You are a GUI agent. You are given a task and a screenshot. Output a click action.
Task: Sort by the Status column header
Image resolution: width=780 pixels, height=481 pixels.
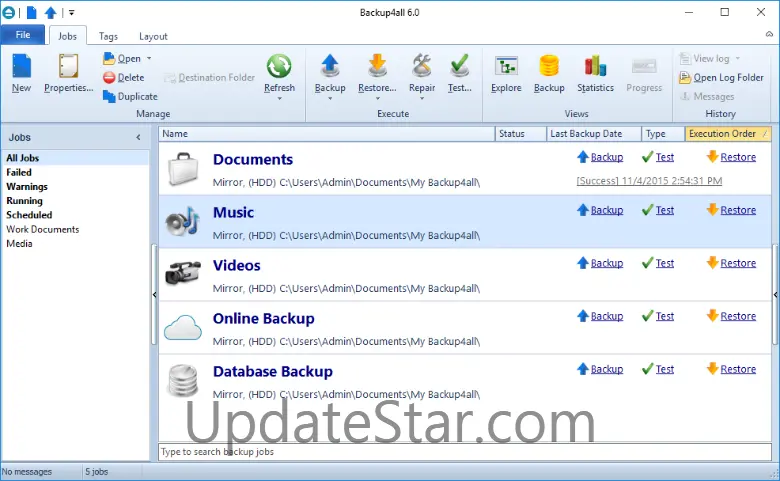(521, 134)
